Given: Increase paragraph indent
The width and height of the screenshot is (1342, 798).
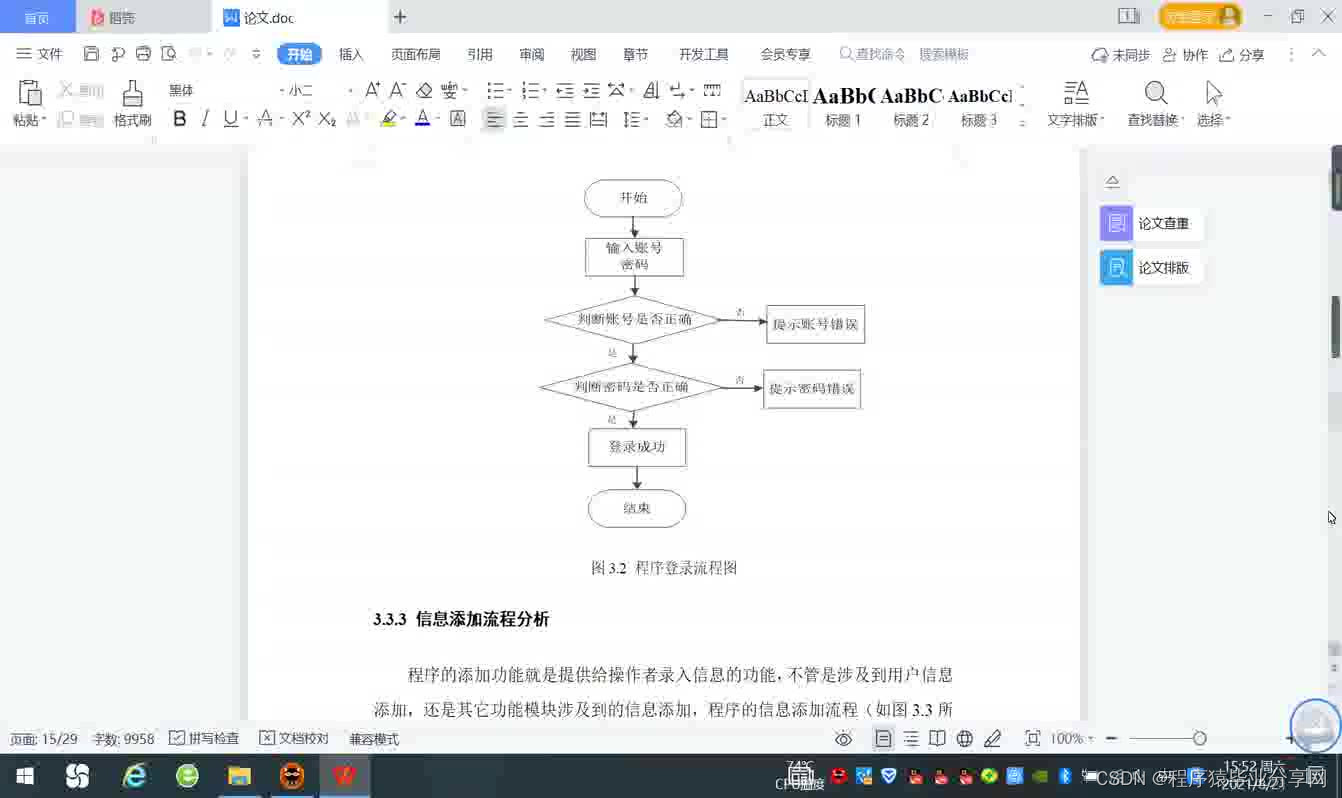Looking at the screenshot, I should point(591,90).
